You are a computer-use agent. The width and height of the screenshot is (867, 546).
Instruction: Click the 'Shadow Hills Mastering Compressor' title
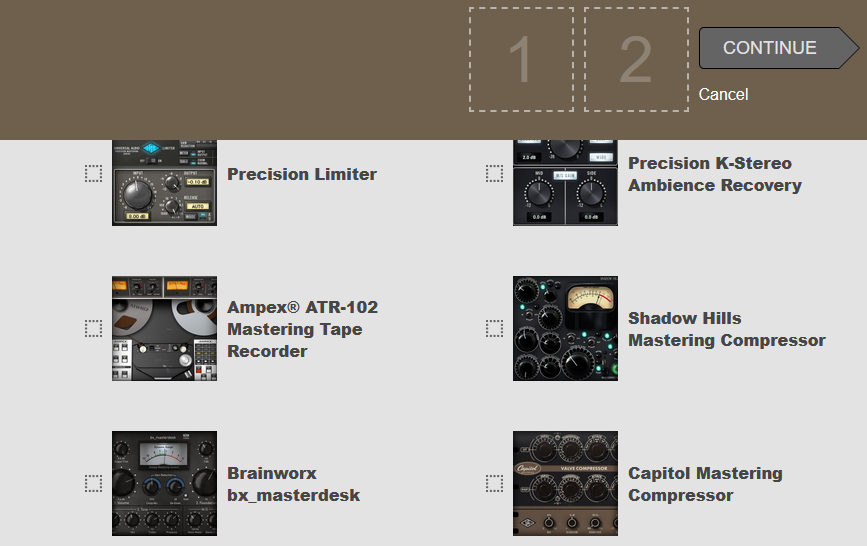[x=727, y=329]
